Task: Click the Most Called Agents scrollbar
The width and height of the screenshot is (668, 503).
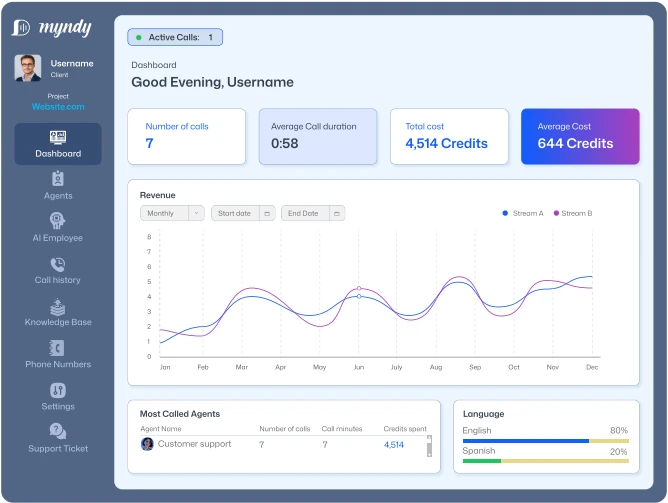Action: pos(430,446)
